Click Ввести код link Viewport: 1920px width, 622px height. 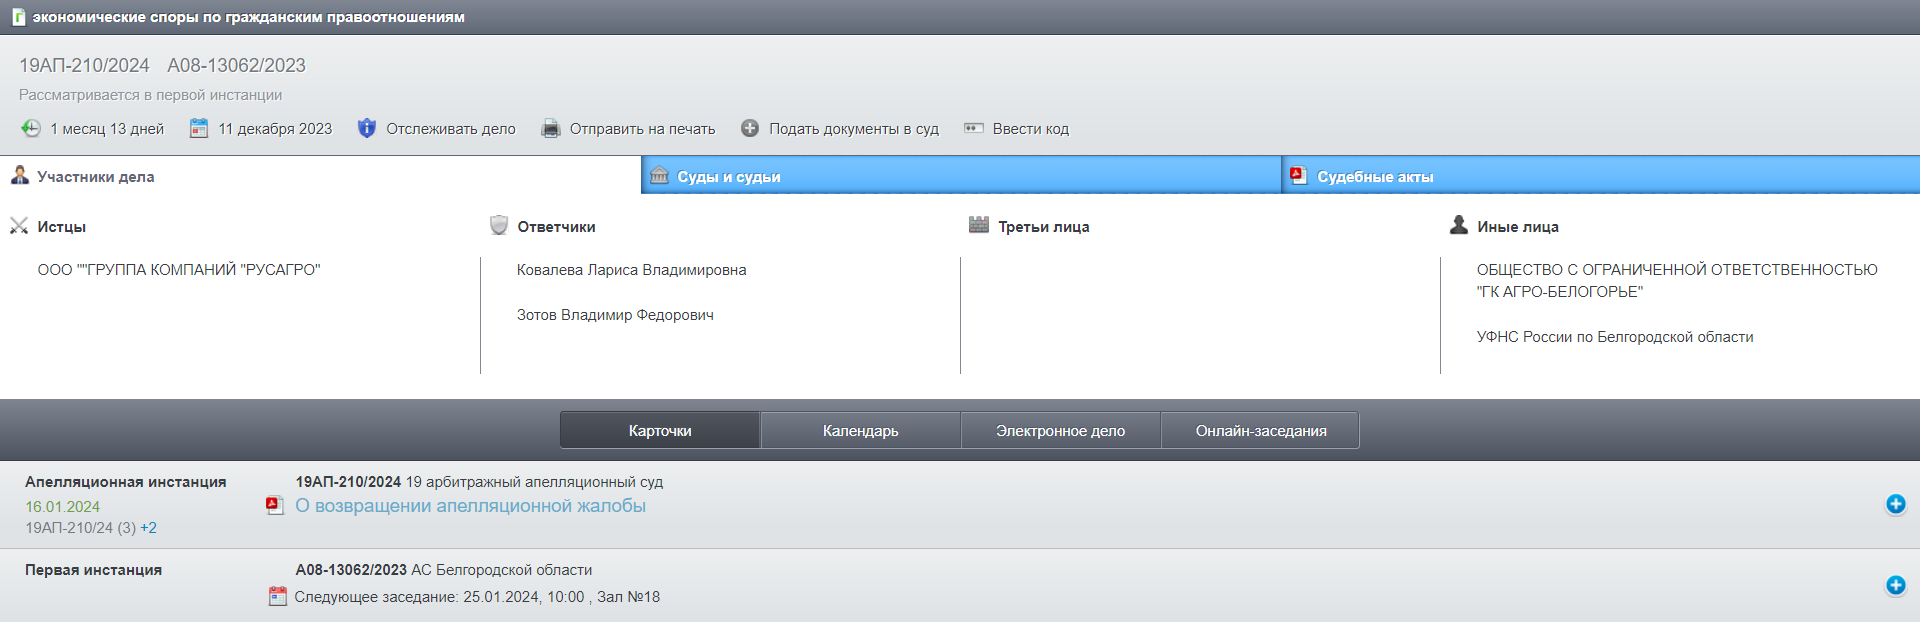[x=1031, y=129]
